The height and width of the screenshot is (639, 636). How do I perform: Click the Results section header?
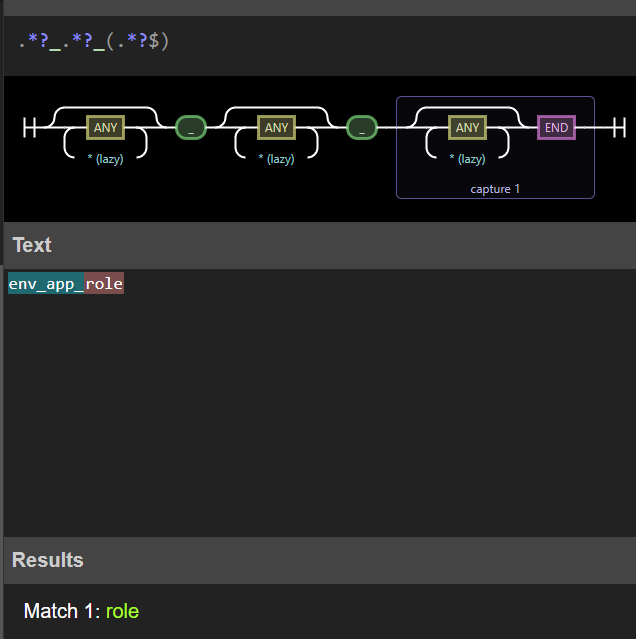point(48,560)
